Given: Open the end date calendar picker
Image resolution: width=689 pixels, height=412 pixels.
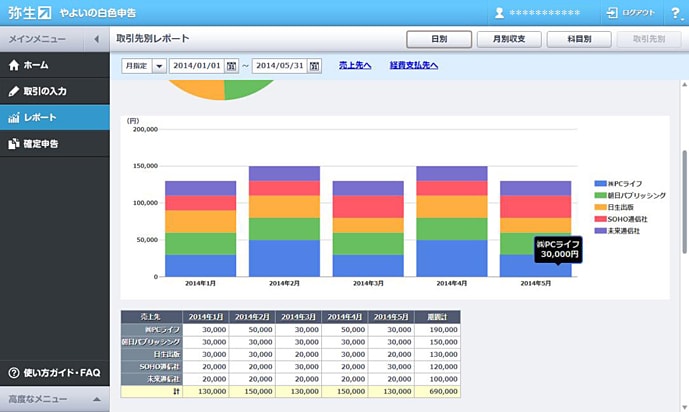Looking at the screenshot, I should click(315, 65).
